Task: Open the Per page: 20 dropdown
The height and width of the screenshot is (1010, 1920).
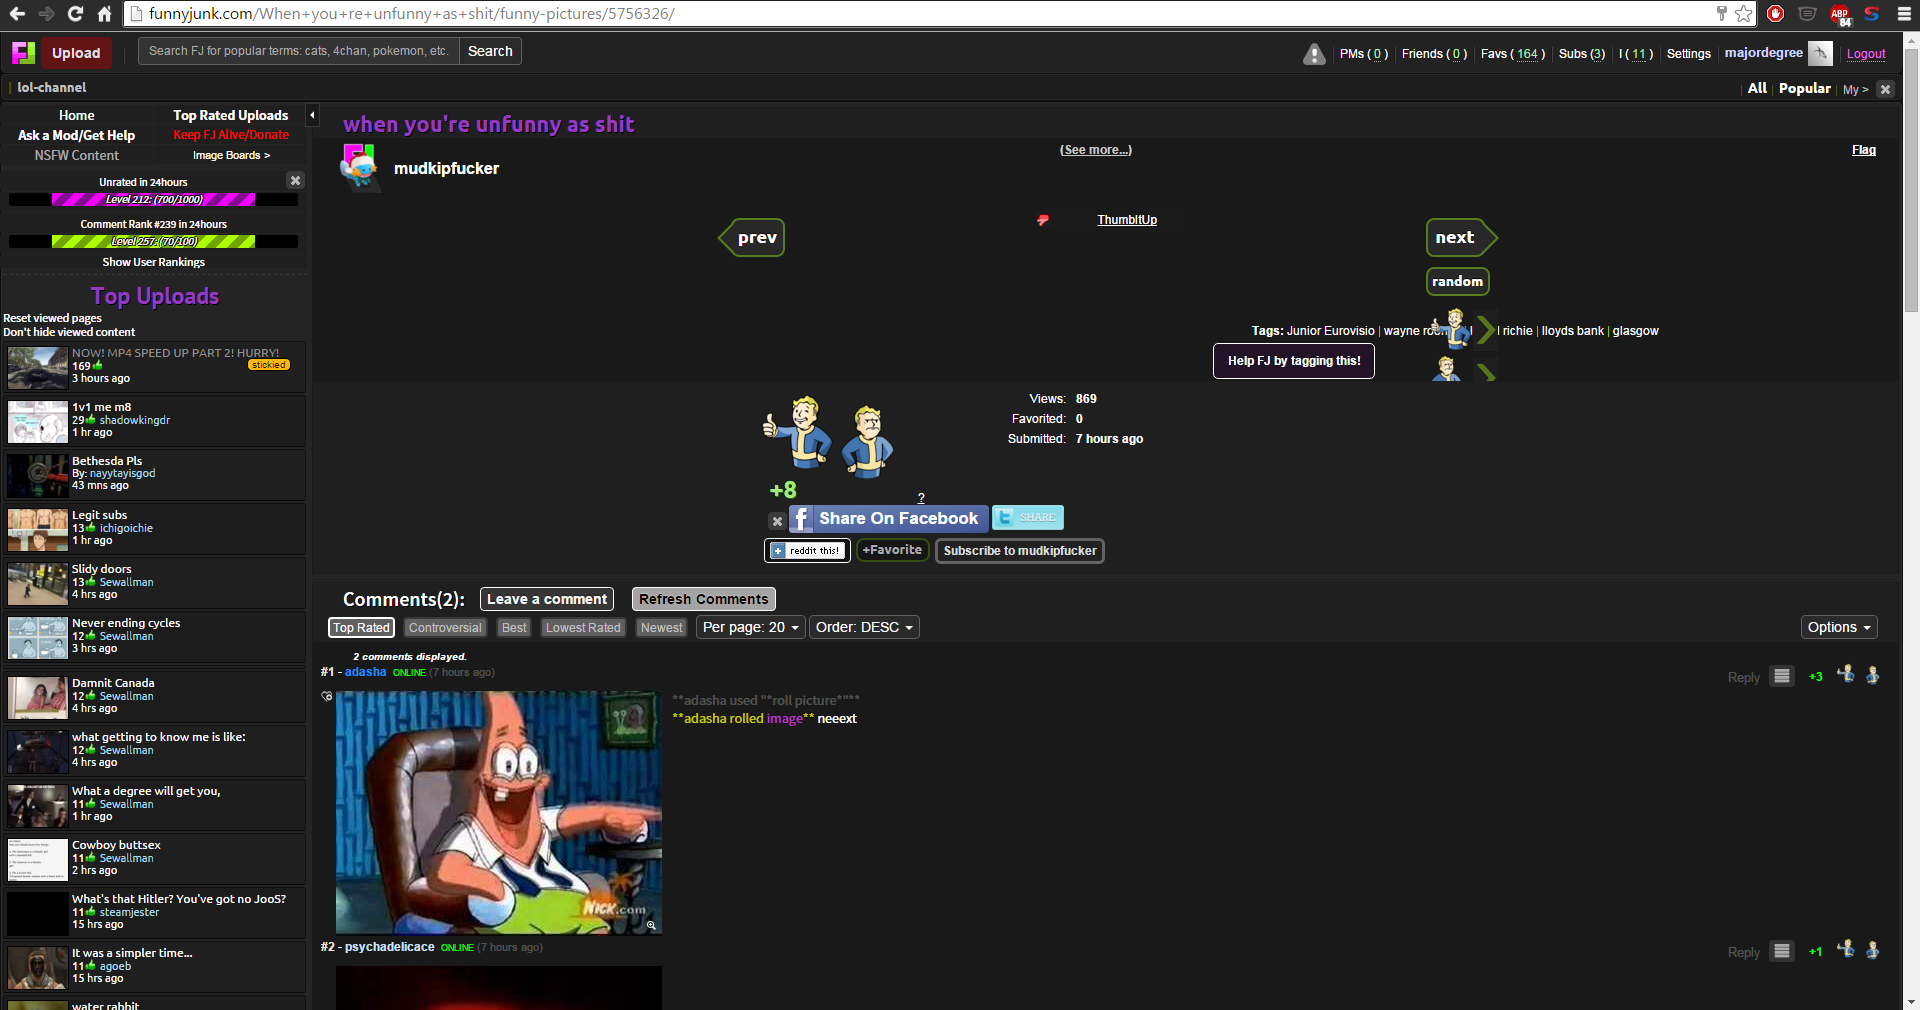Action: [750, 627]
